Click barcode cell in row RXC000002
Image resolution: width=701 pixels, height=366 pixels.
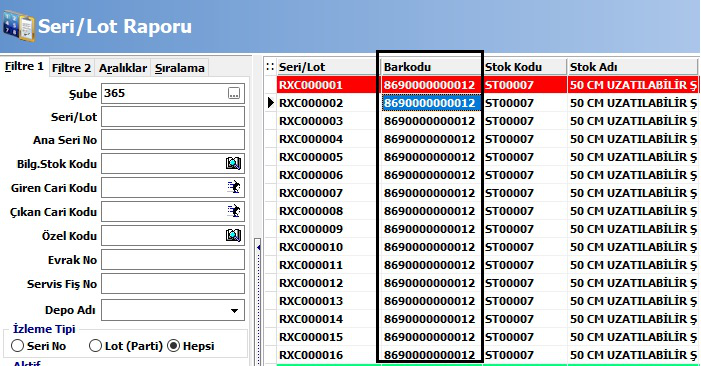pyautogui.click(x=431, y=103)
